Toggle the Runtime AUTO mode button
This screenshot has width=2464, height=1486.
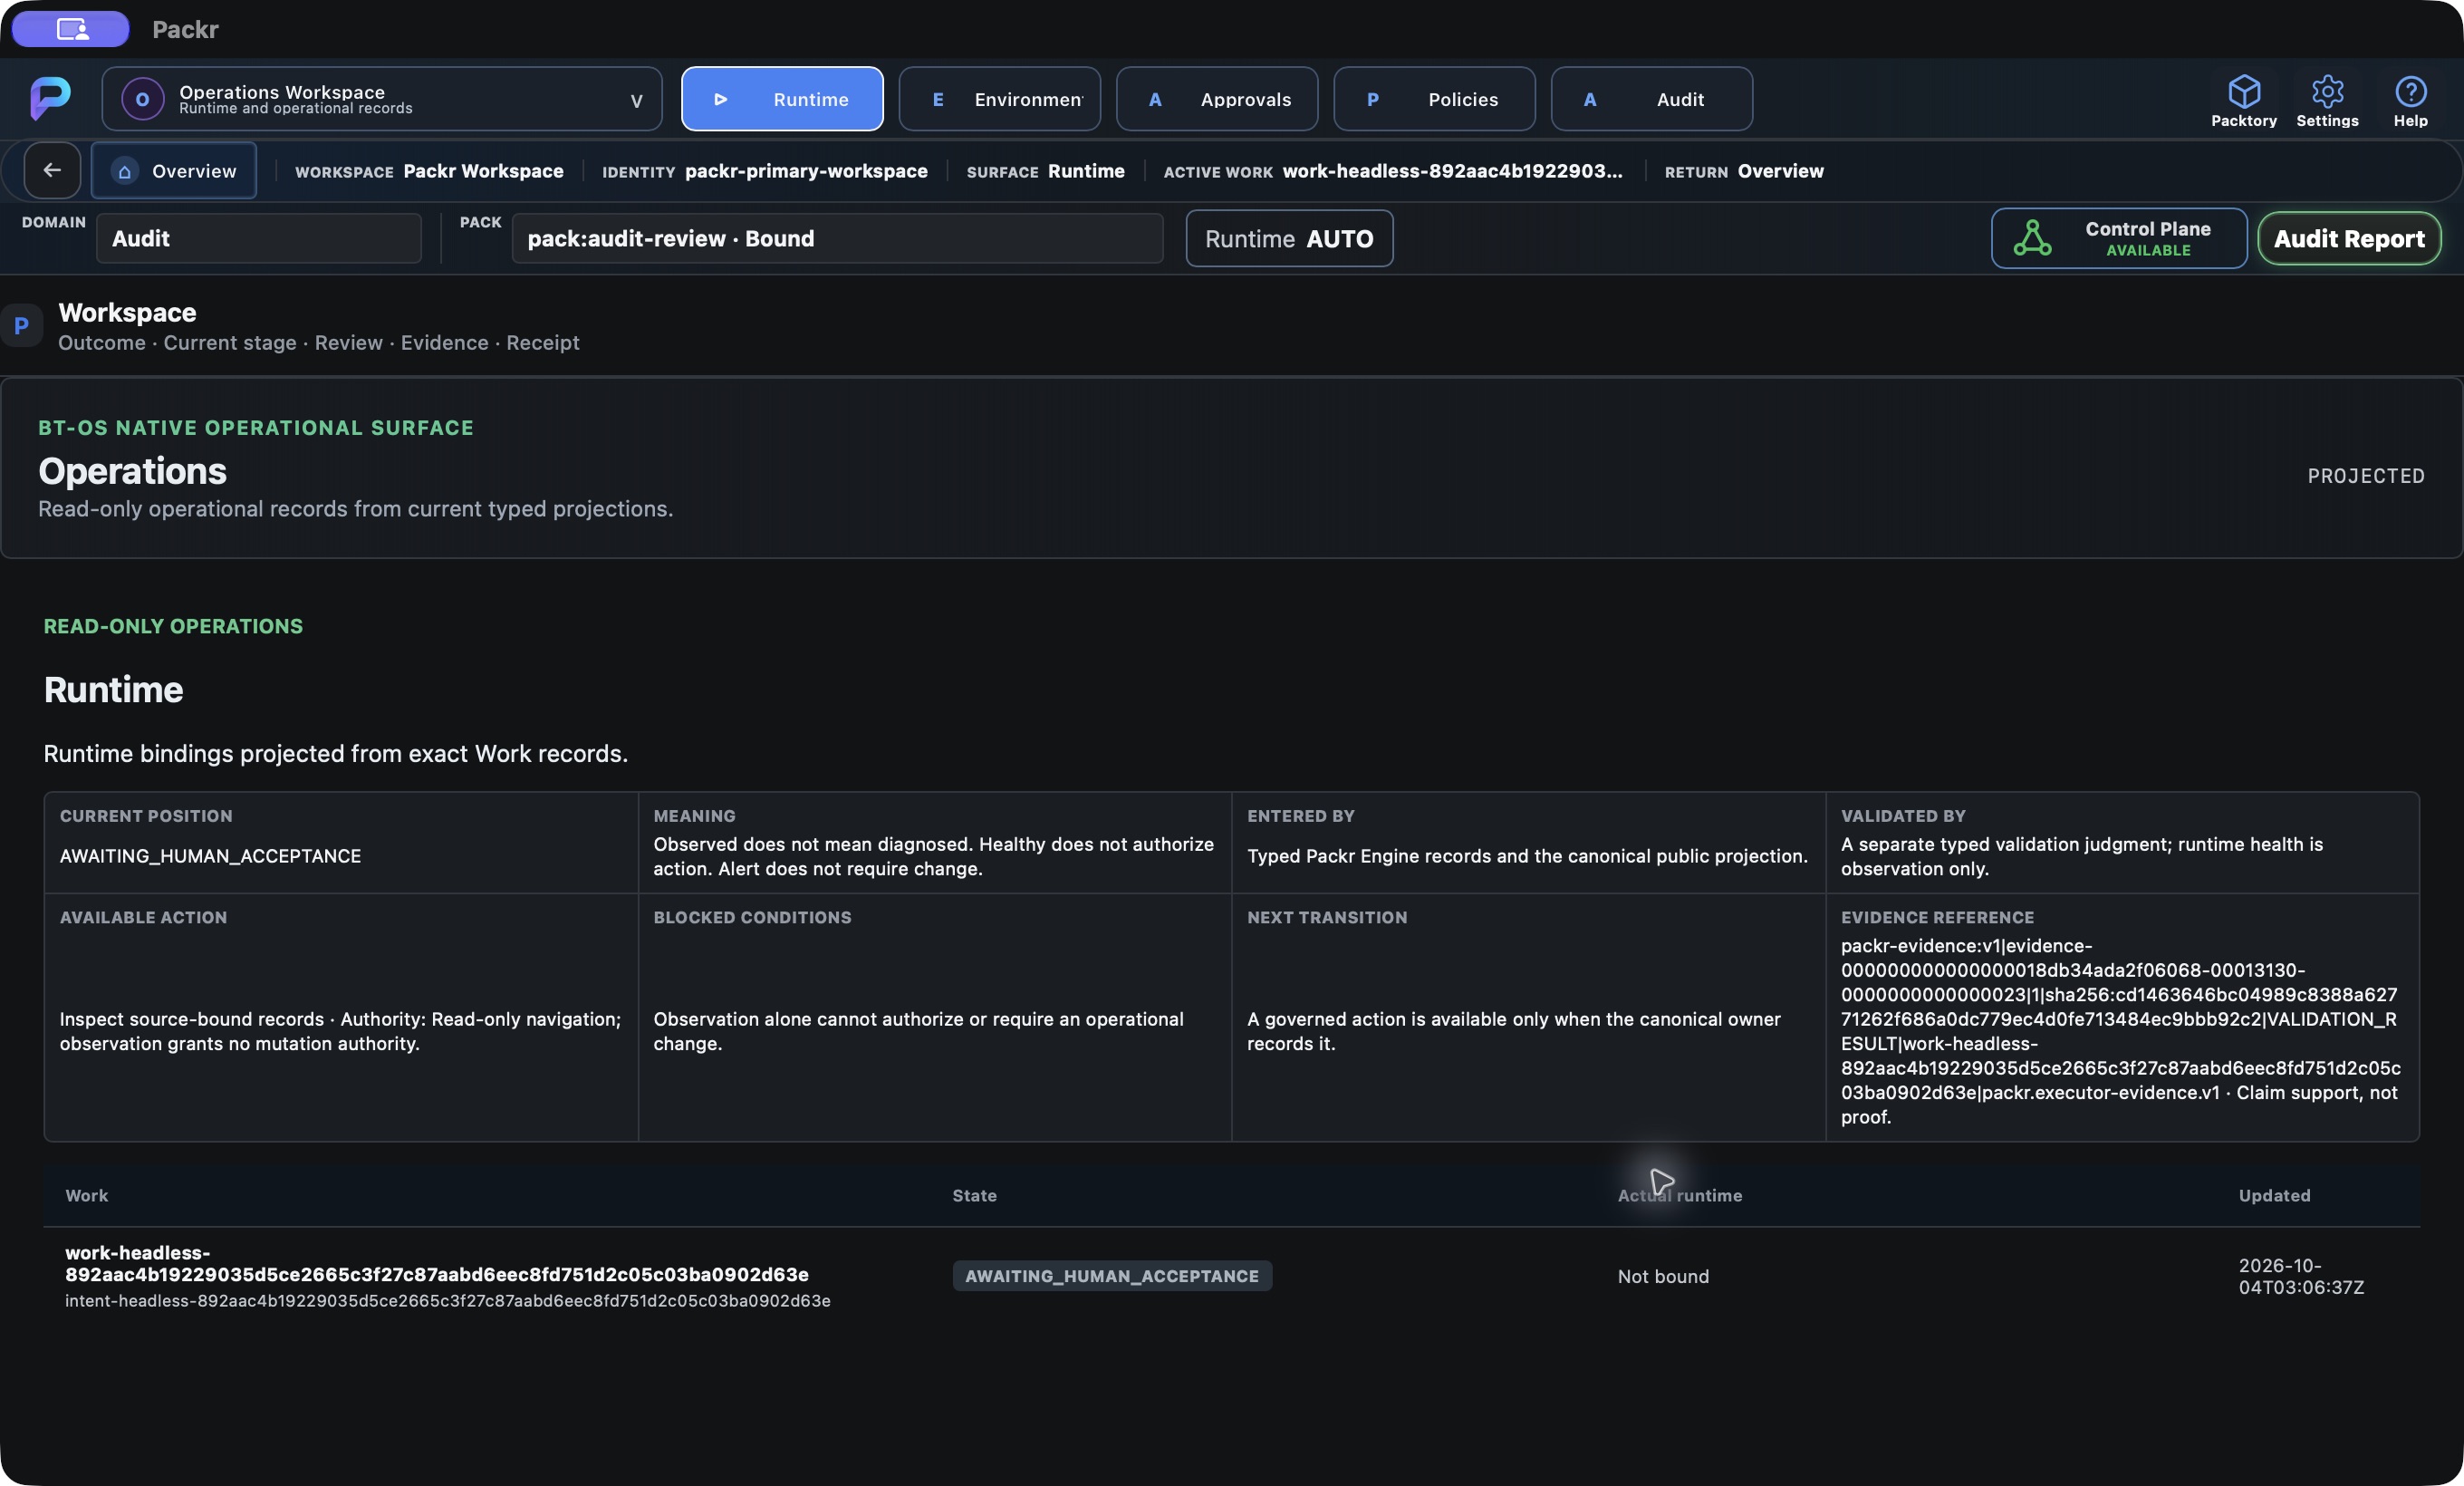tap(1289, 238)
